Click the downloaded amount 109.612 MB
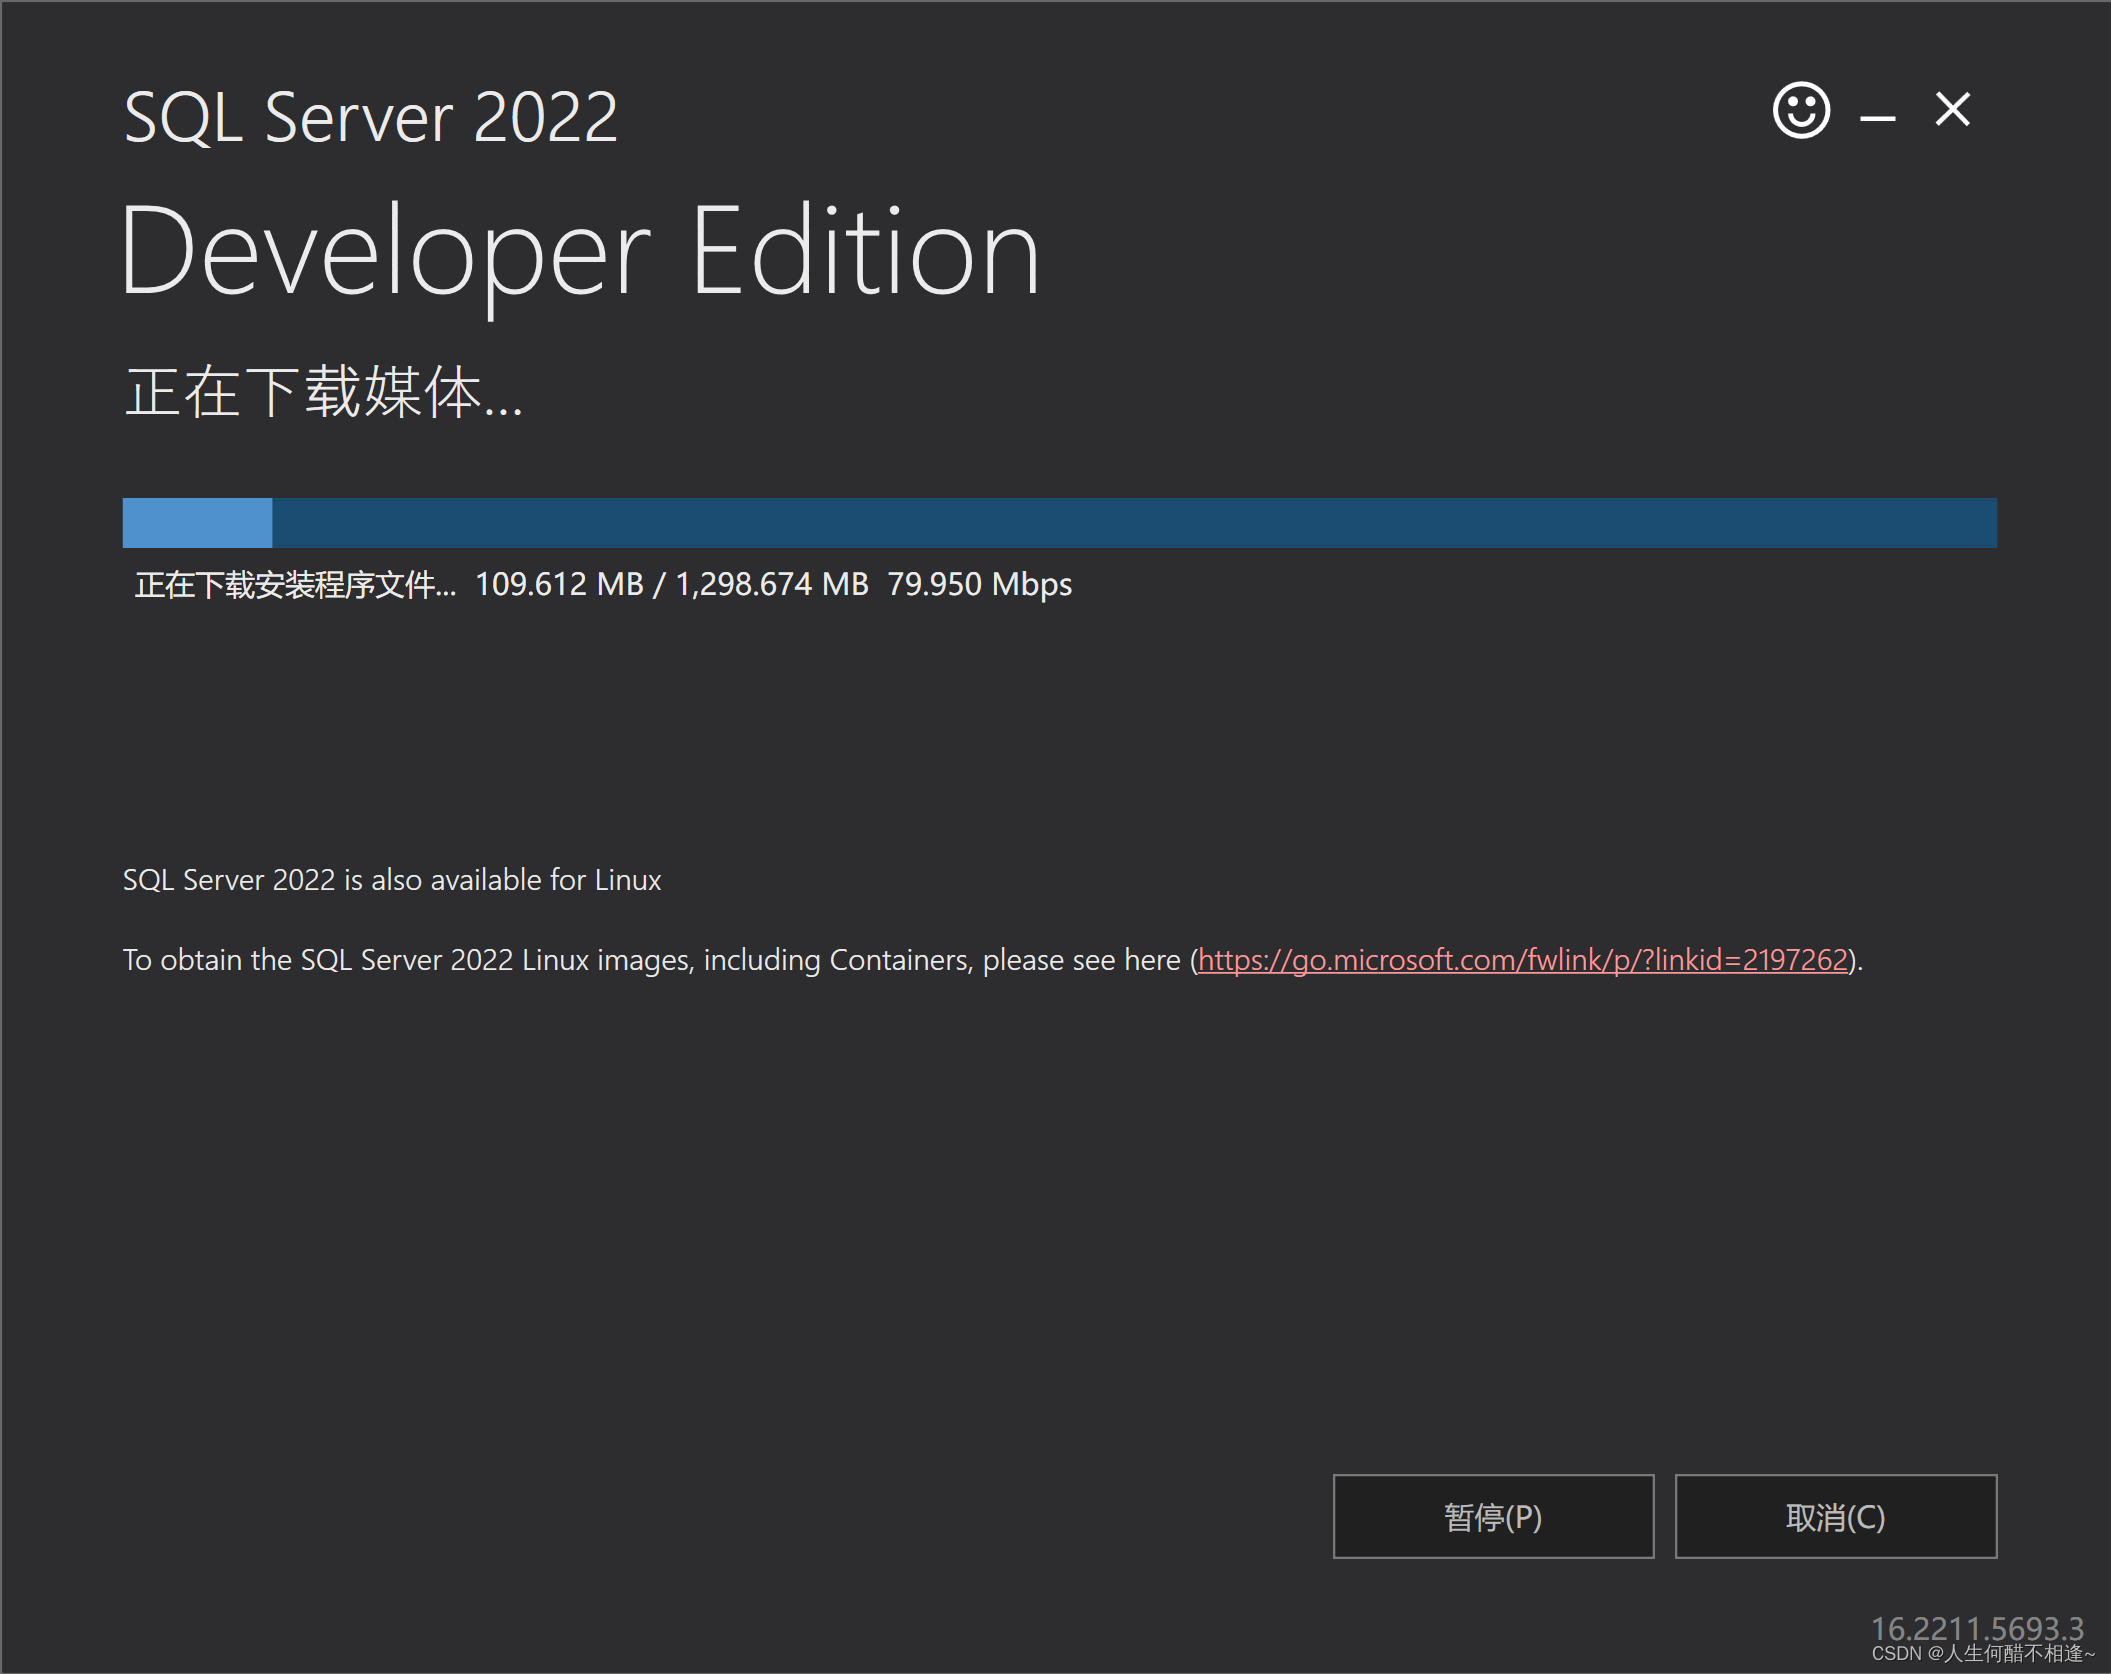The height and width of the screenshot is (1674, 2111). tap(559, 584)
